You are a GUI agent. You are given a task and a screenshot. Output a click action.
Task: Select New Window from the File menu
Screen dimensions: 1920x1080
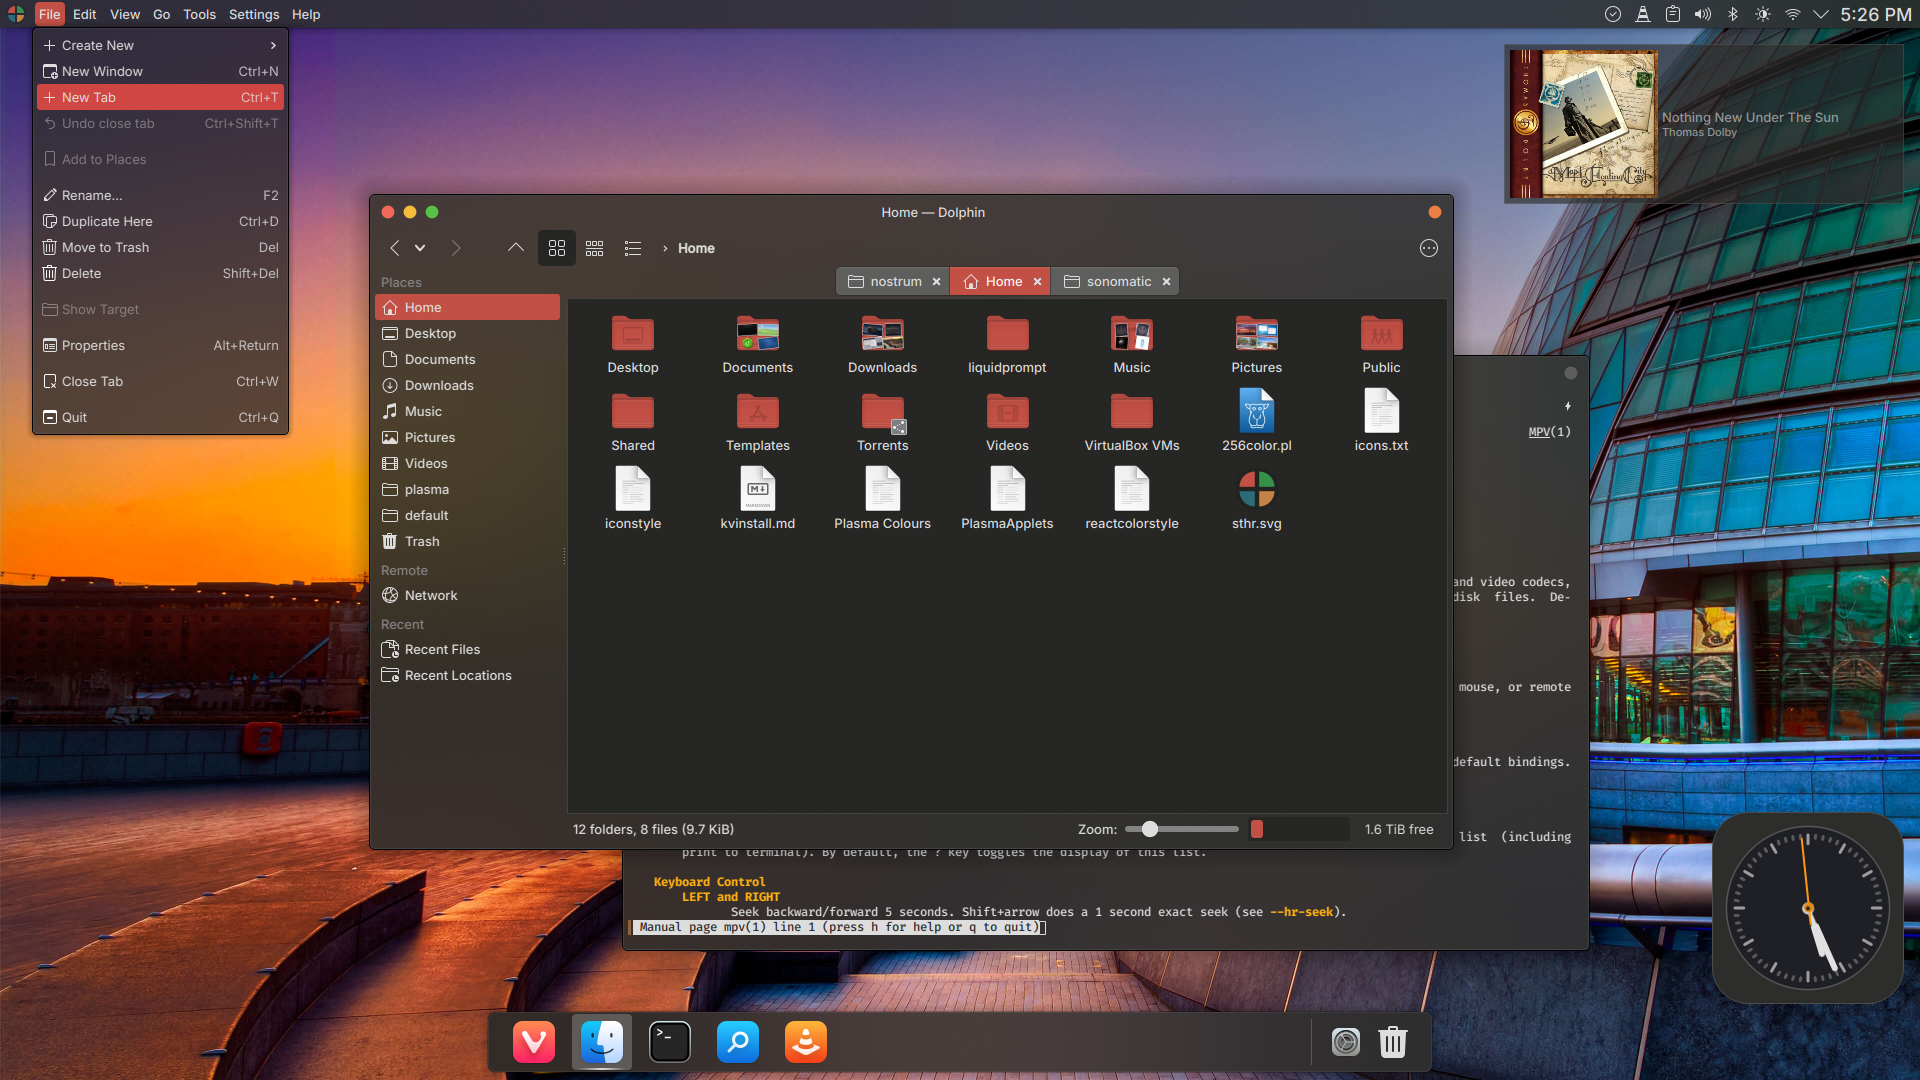click(103, 71)
